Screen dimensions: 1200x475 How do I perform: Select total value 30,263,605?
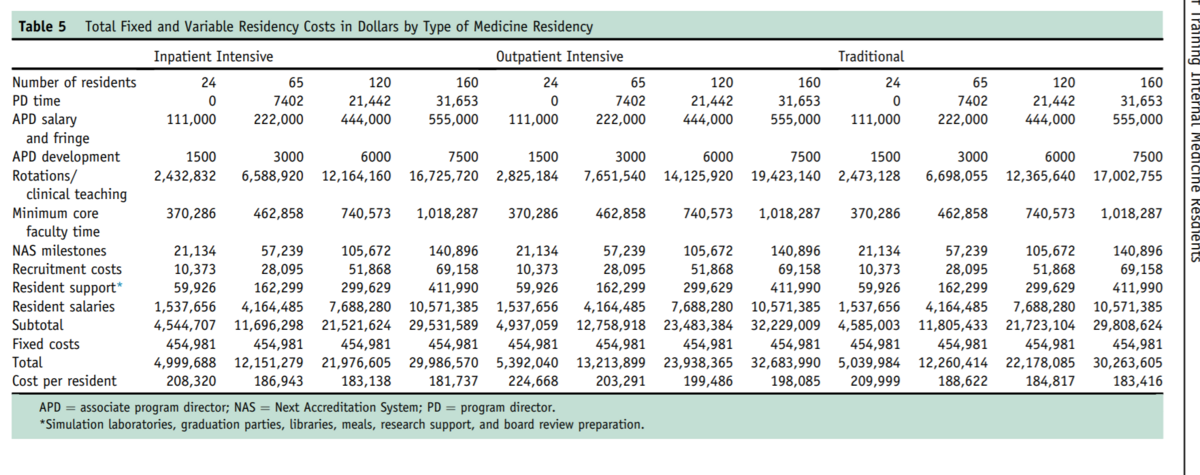[x=1127, y=362]
